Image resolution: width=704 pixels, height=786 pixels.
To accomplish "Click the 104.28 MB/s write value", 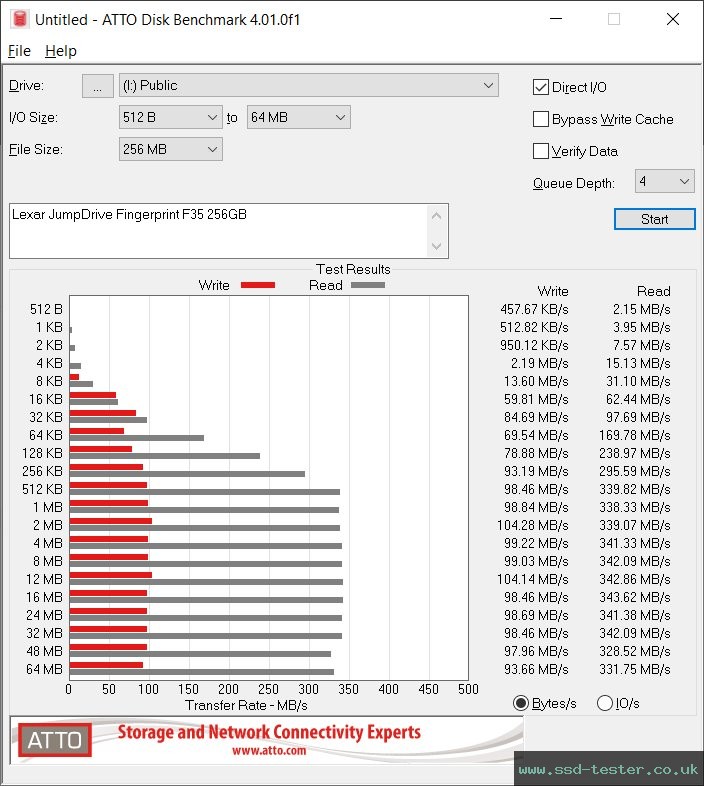I will tap(533, 525).
